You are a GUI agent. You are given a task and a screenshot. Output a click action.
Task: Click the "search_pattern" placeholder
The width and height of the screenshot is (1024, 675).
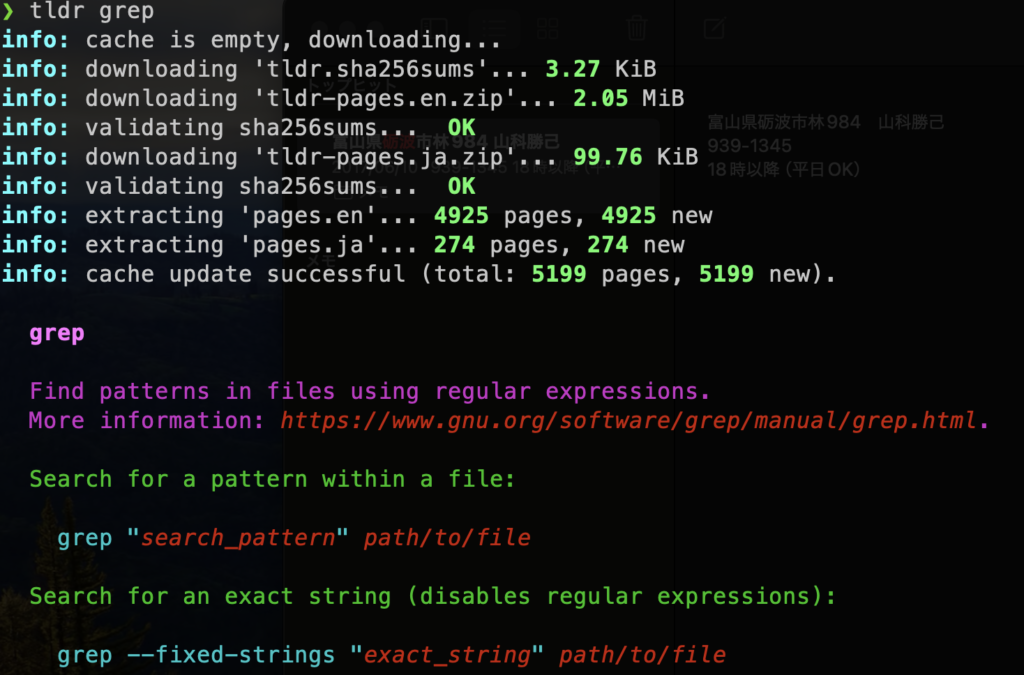tap(238, 538)
